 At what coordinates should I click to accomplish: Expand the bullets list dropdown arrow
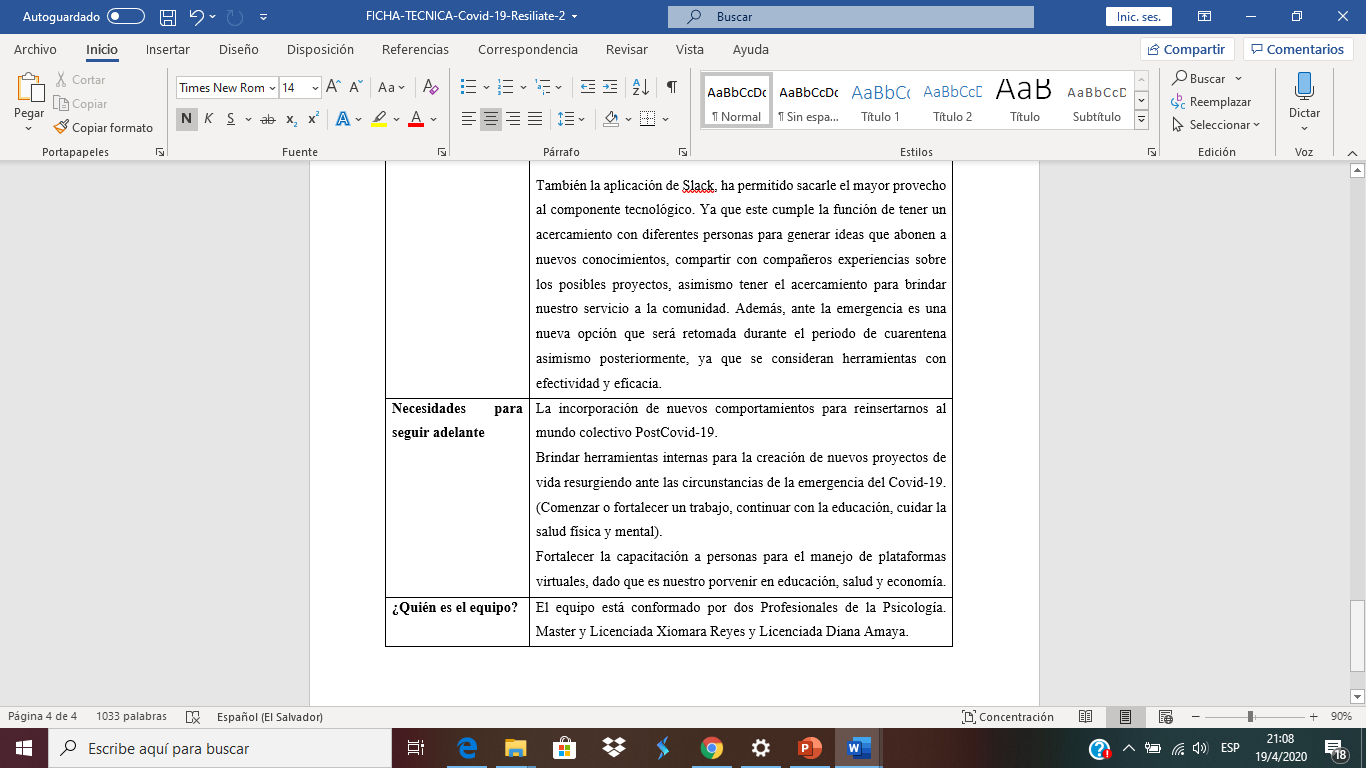click(x=486, y=88)
